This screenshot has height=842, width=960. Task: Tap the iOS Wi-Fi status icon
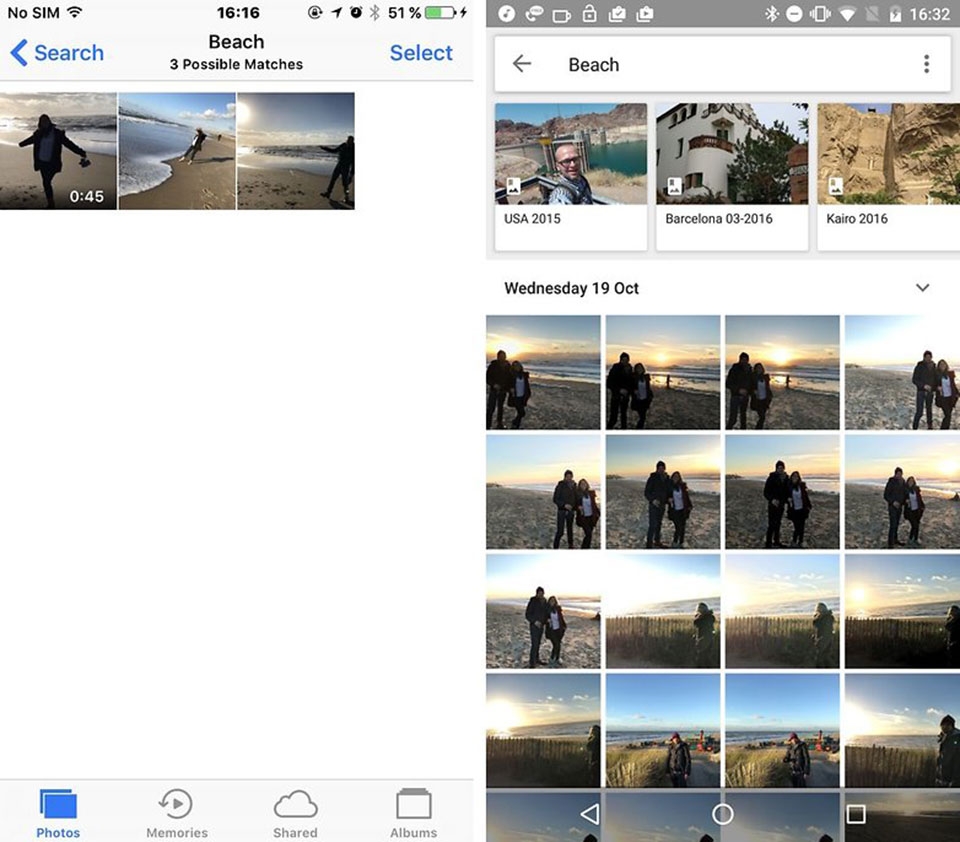pyautogui.click(x=75, y=12)
